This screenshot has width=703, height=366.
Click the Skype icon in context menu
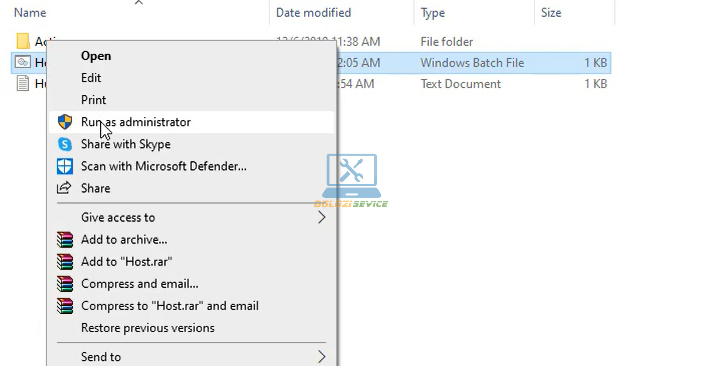click(x=65, y=144)
